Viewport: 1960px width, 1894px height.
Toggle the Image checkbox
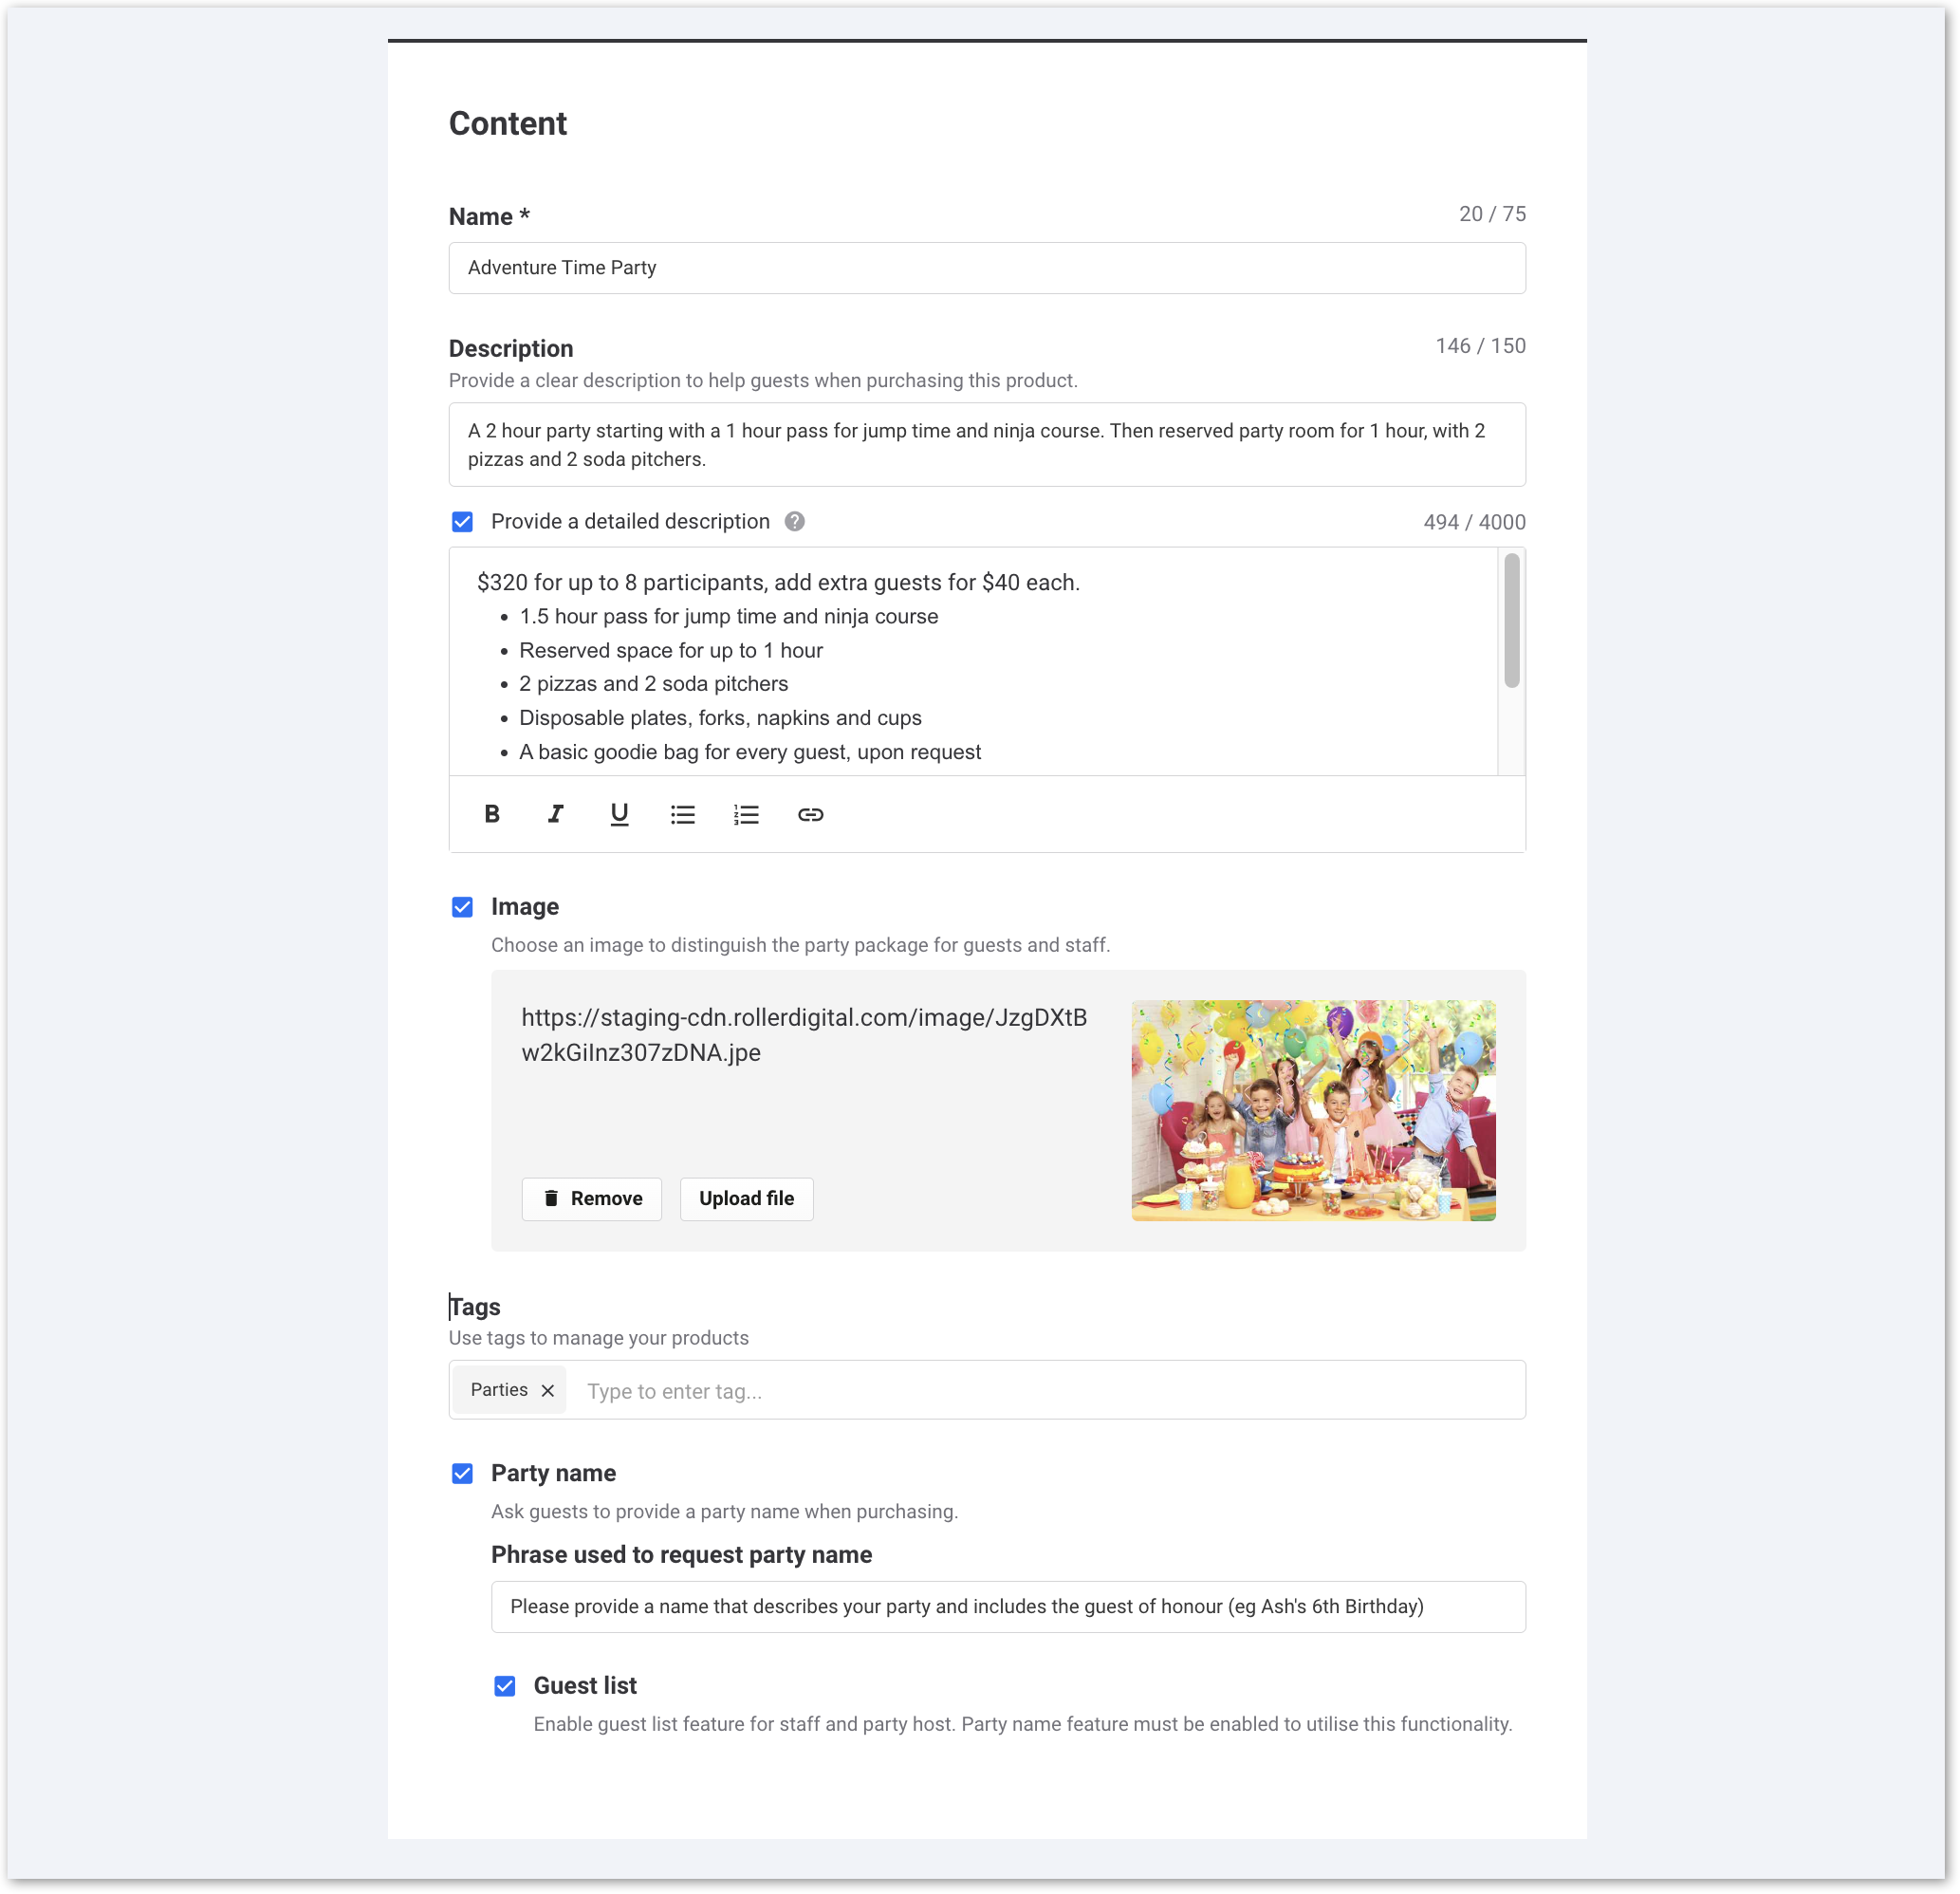click(x=462, y=907)
